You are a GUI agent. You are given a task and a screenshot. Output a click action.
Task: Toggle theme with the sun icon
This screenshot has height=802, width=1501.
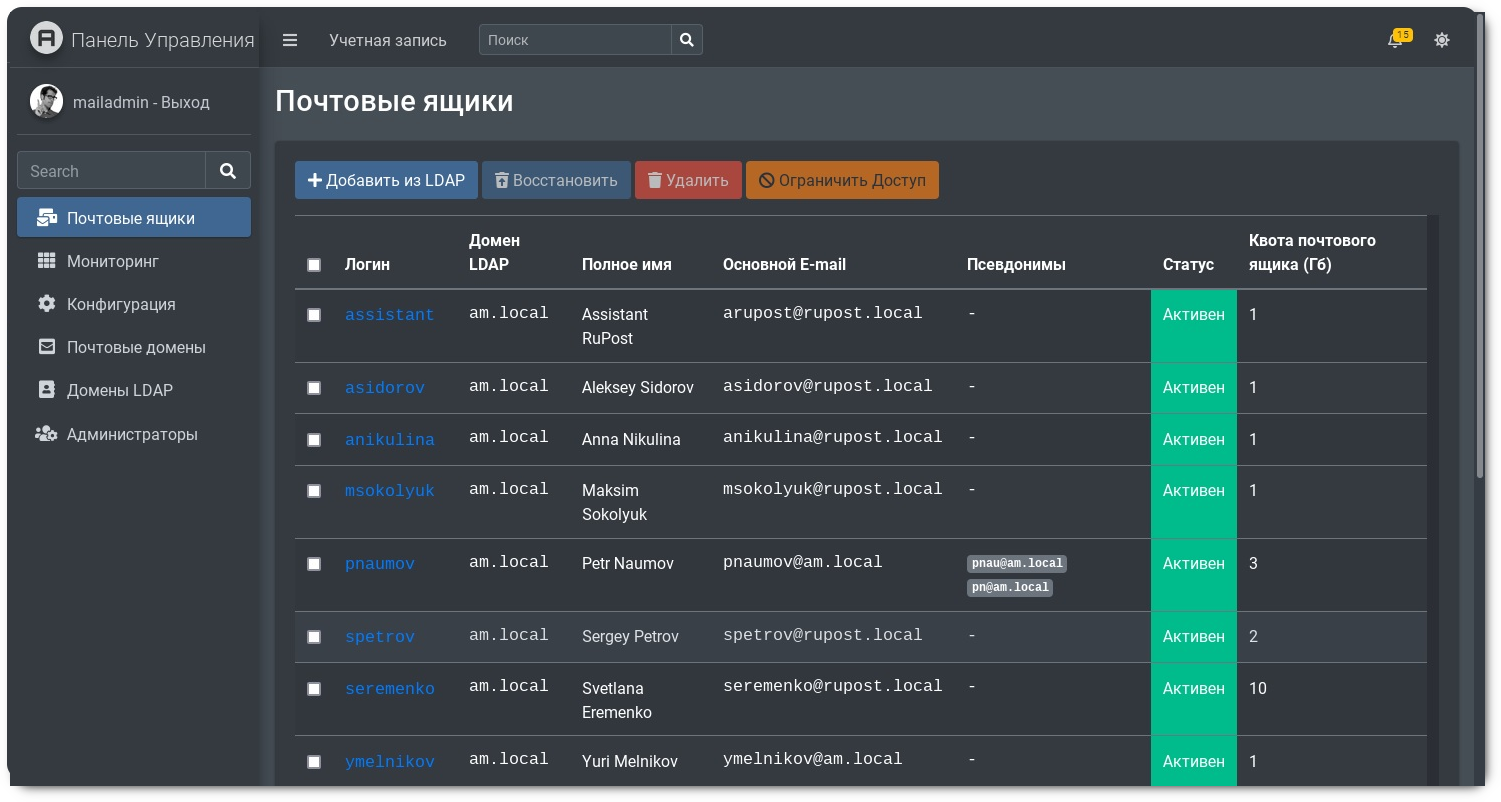coord(1441,41)
